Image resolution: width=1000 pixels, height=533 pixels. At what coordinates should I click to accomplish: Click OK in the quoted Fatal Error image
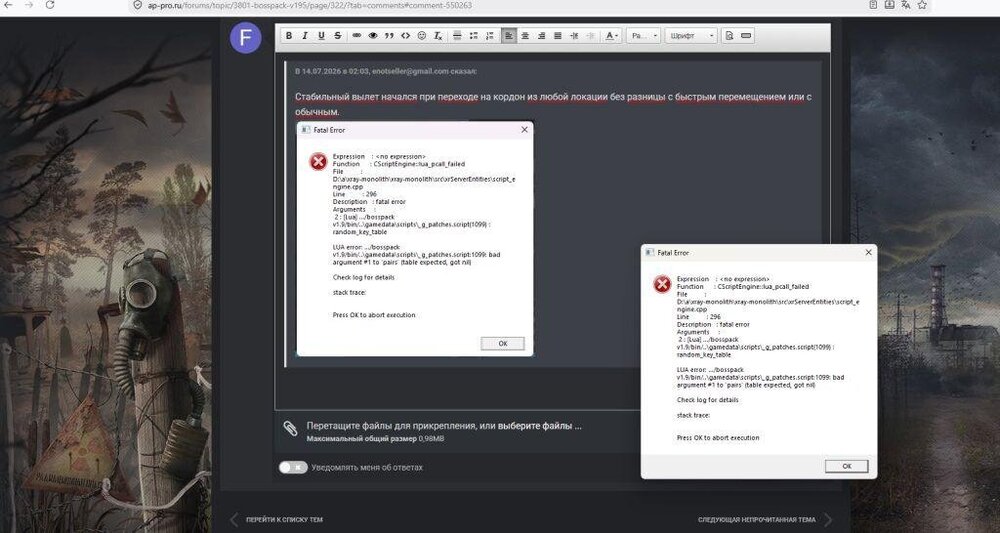click(x=503, y=344)
